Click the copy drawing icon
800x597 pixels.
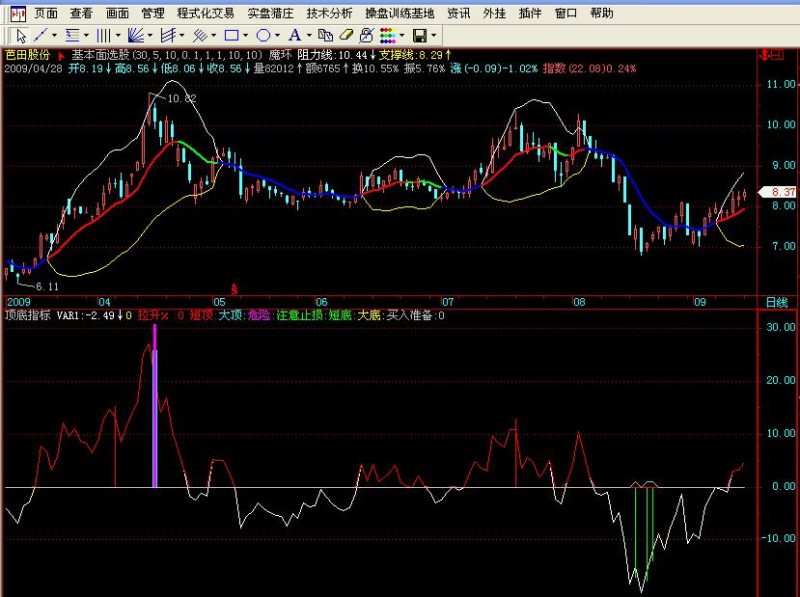[325, 35]
